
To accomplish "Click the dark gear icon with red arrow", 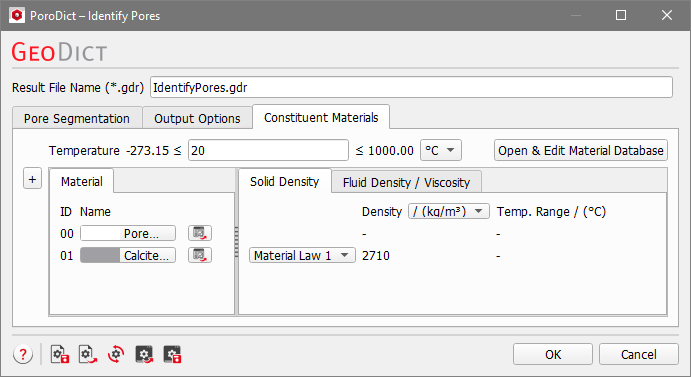I will pos(144,354).
